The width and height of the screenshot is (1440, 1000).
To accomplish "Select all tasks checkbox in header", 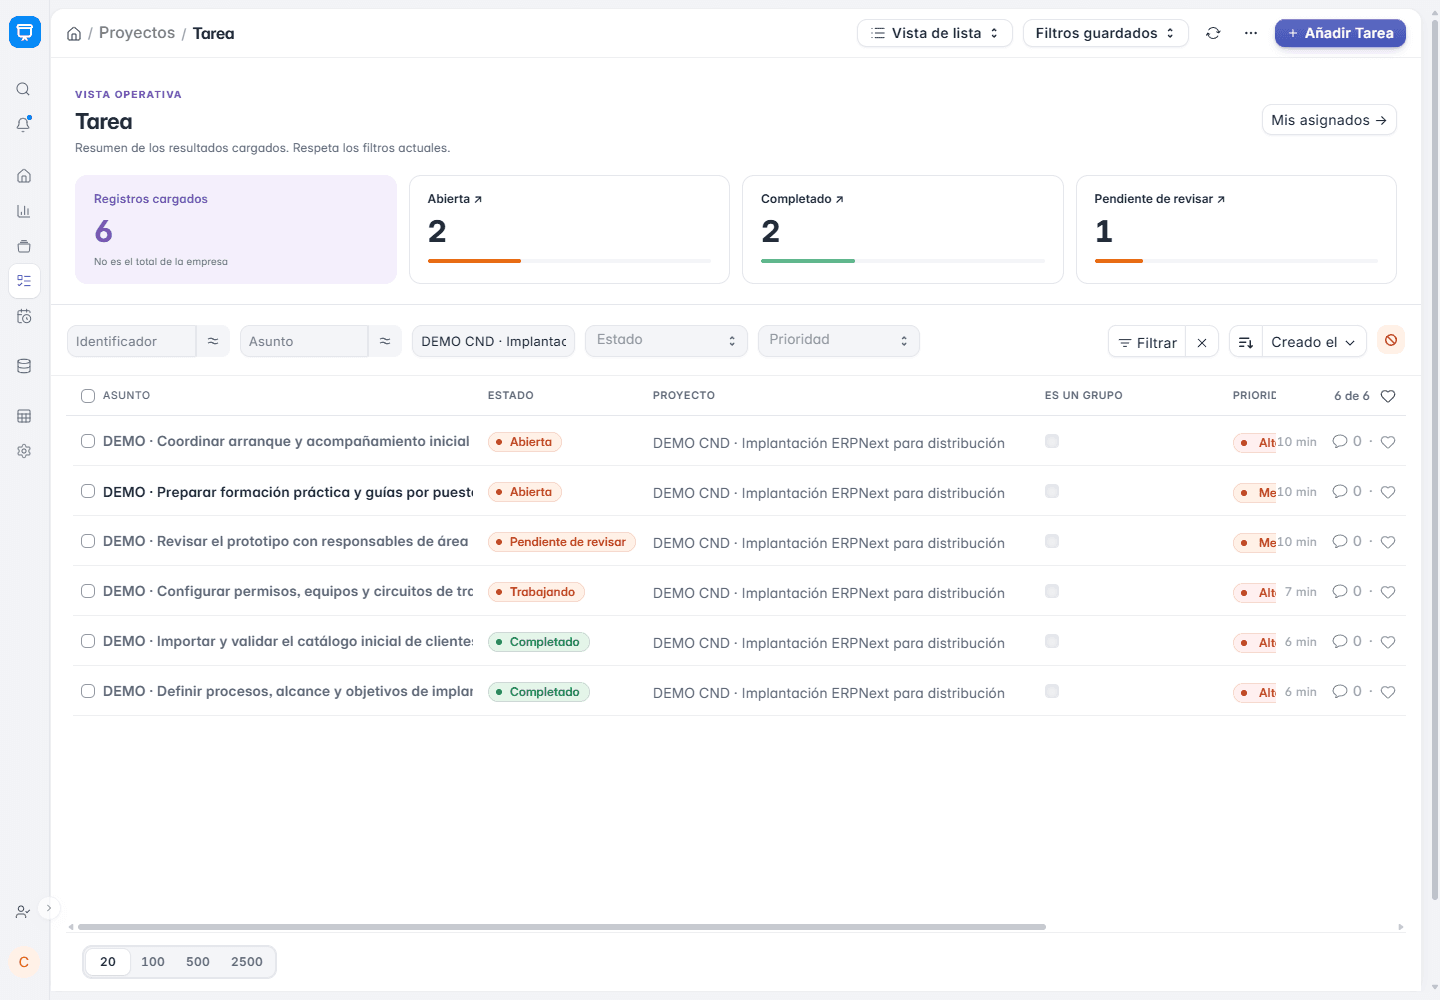I will point(88,396).
